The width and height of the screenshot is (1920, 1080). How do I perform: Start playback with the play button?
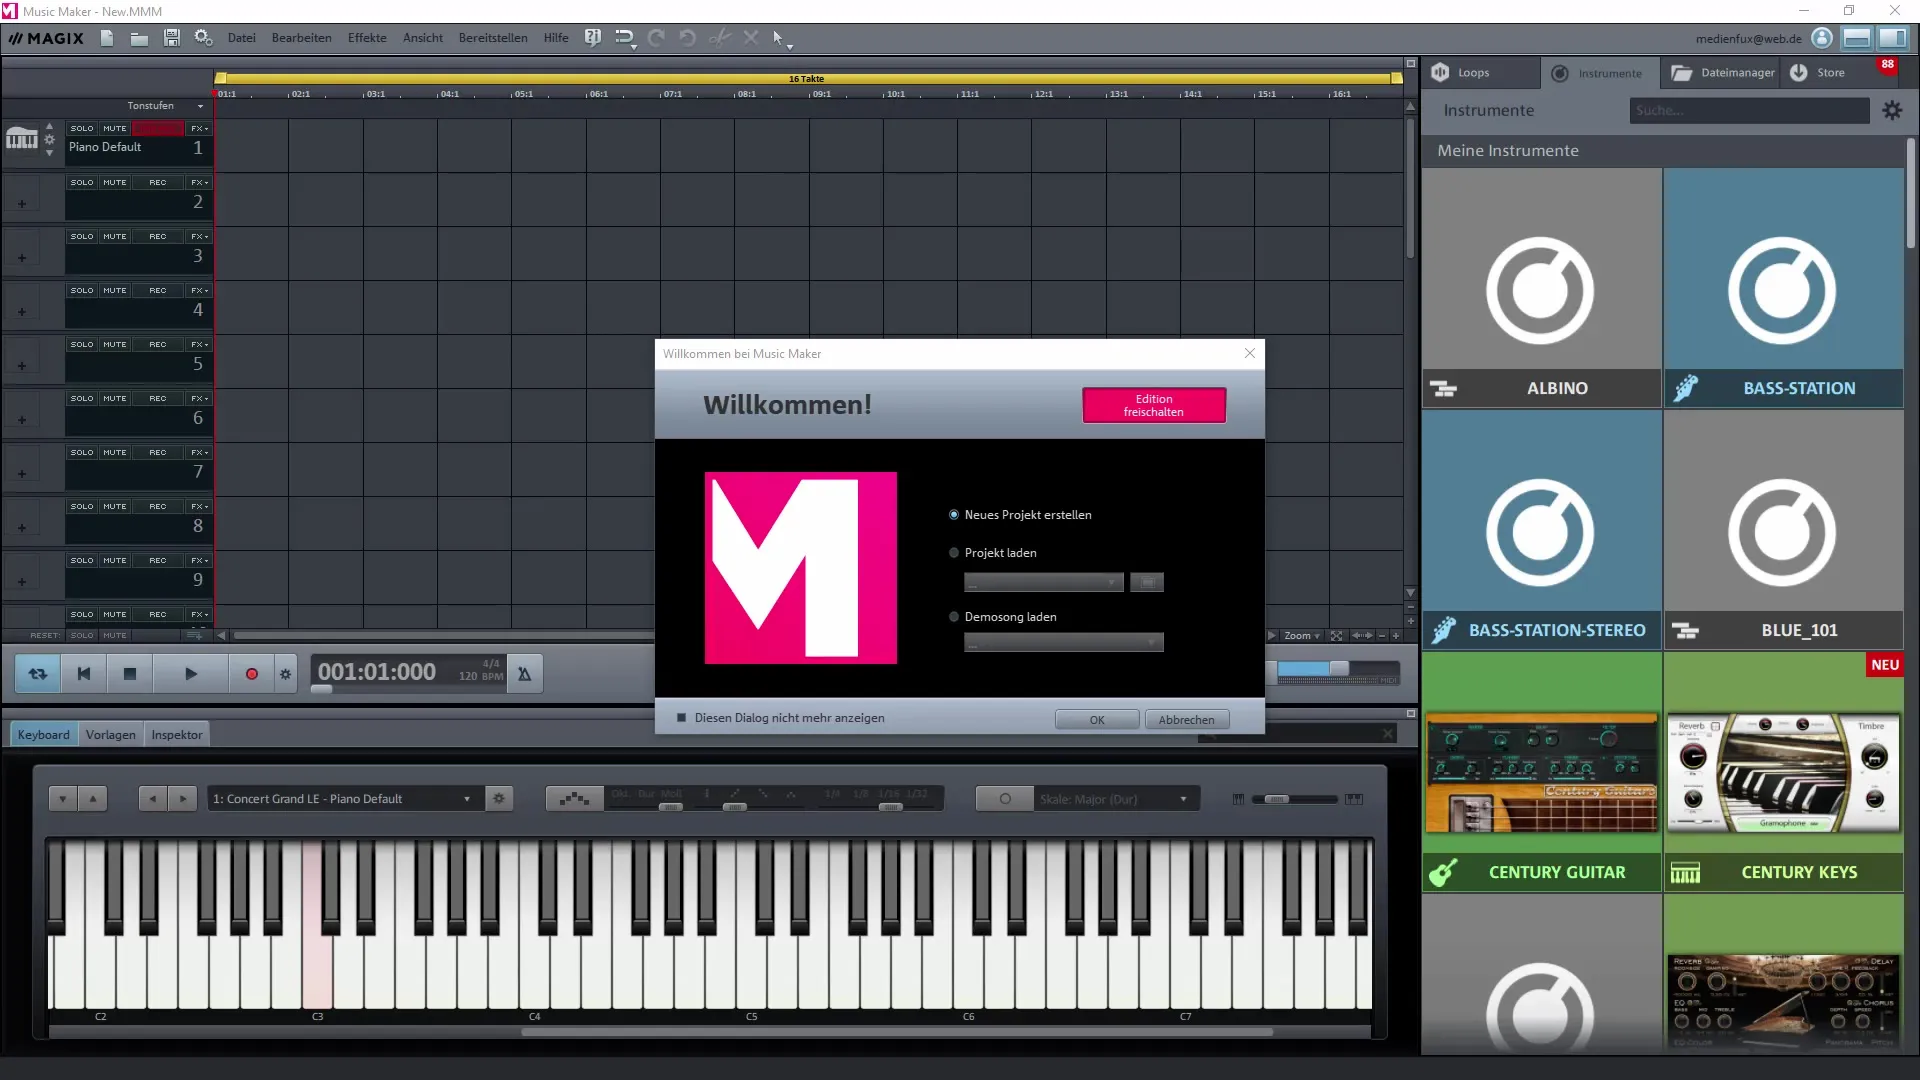point(191,674)
